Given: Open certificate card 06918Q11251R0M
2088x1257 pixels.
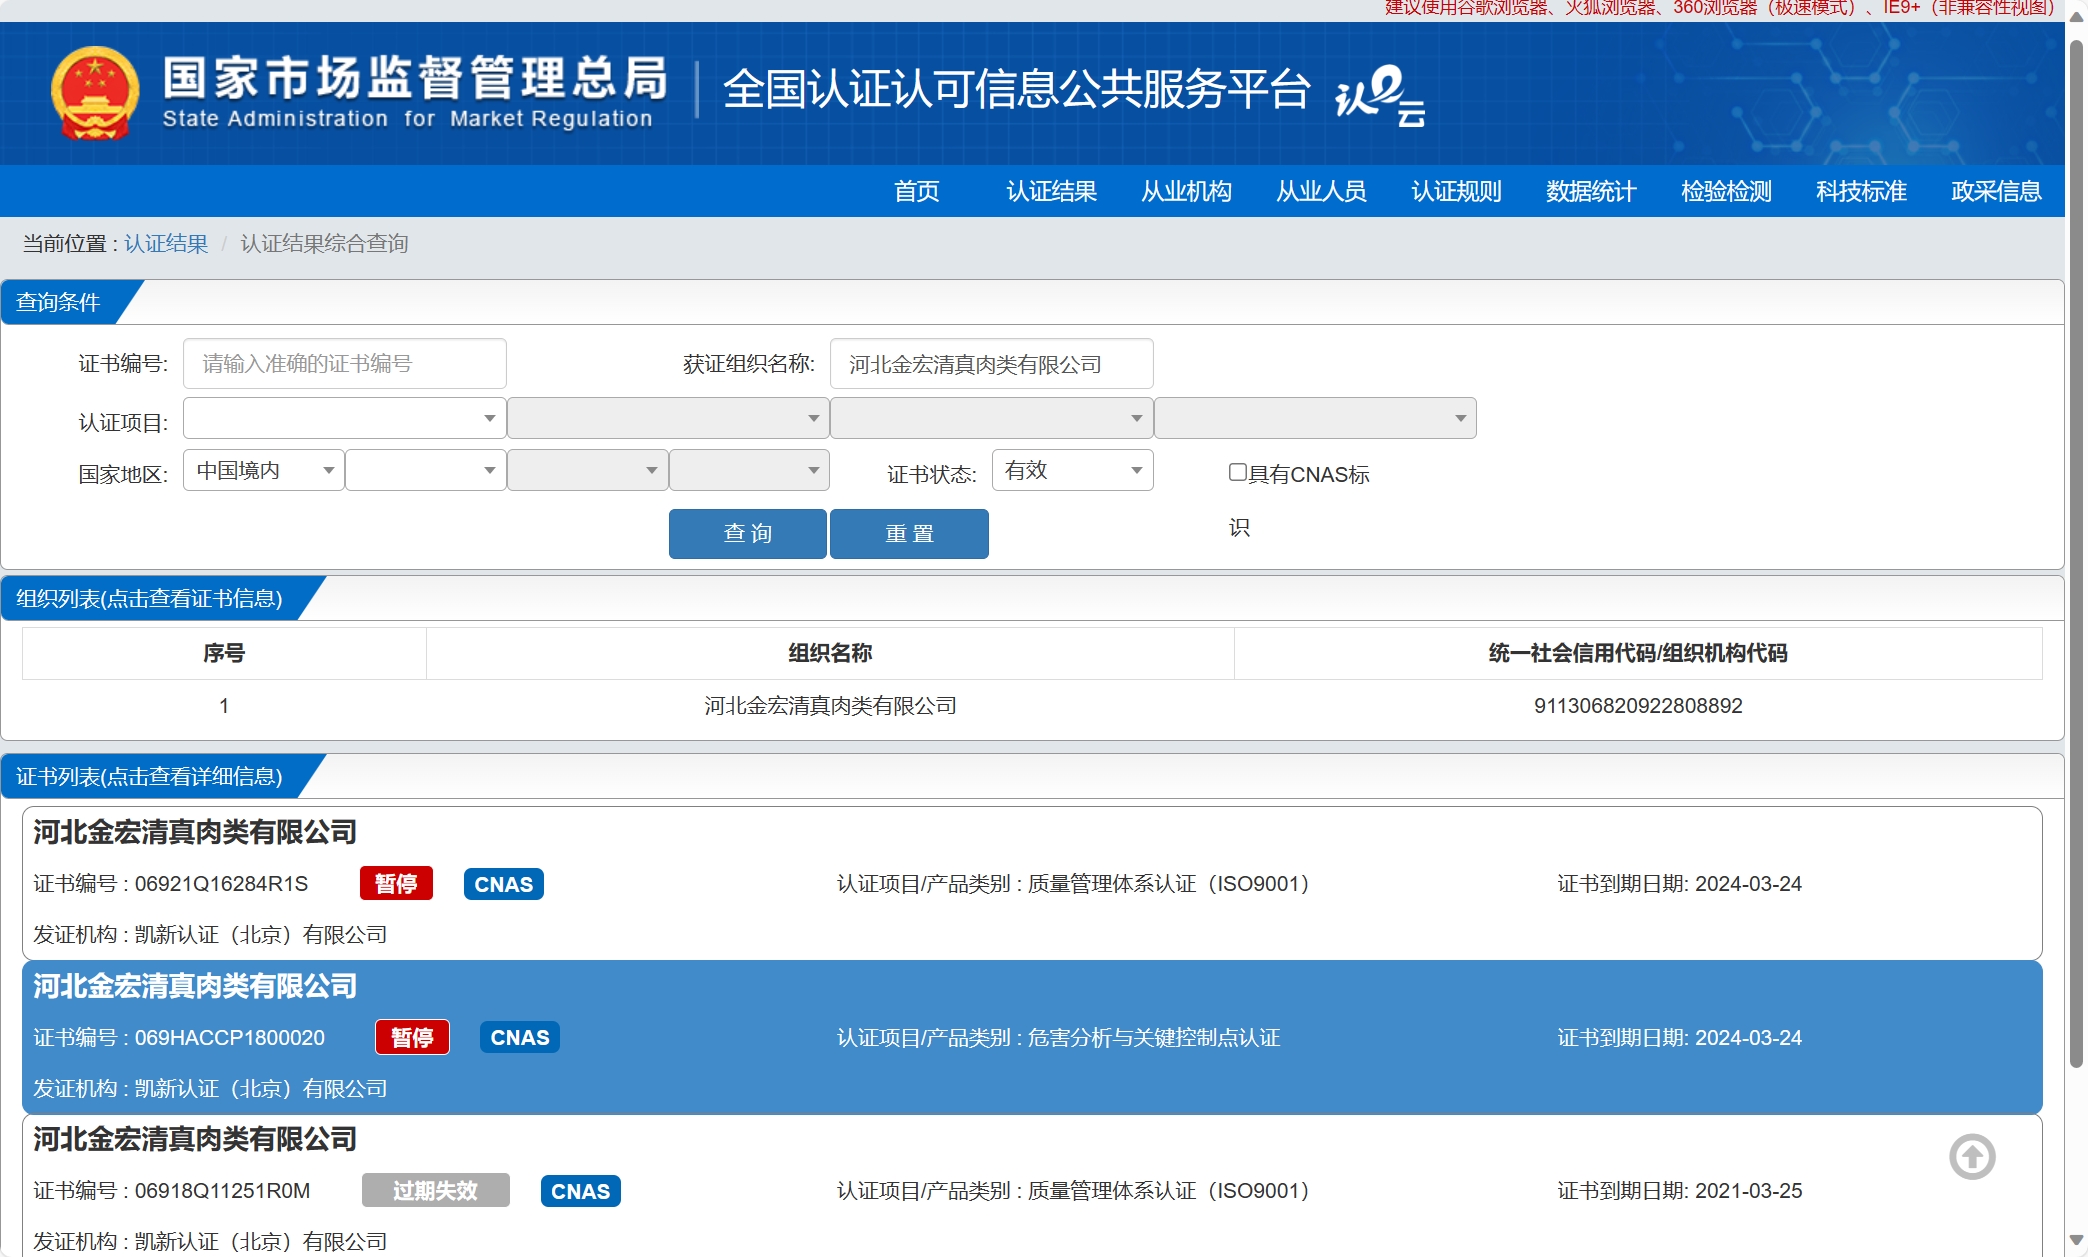Looking at the screenshot, I should coord(1032,1186).
